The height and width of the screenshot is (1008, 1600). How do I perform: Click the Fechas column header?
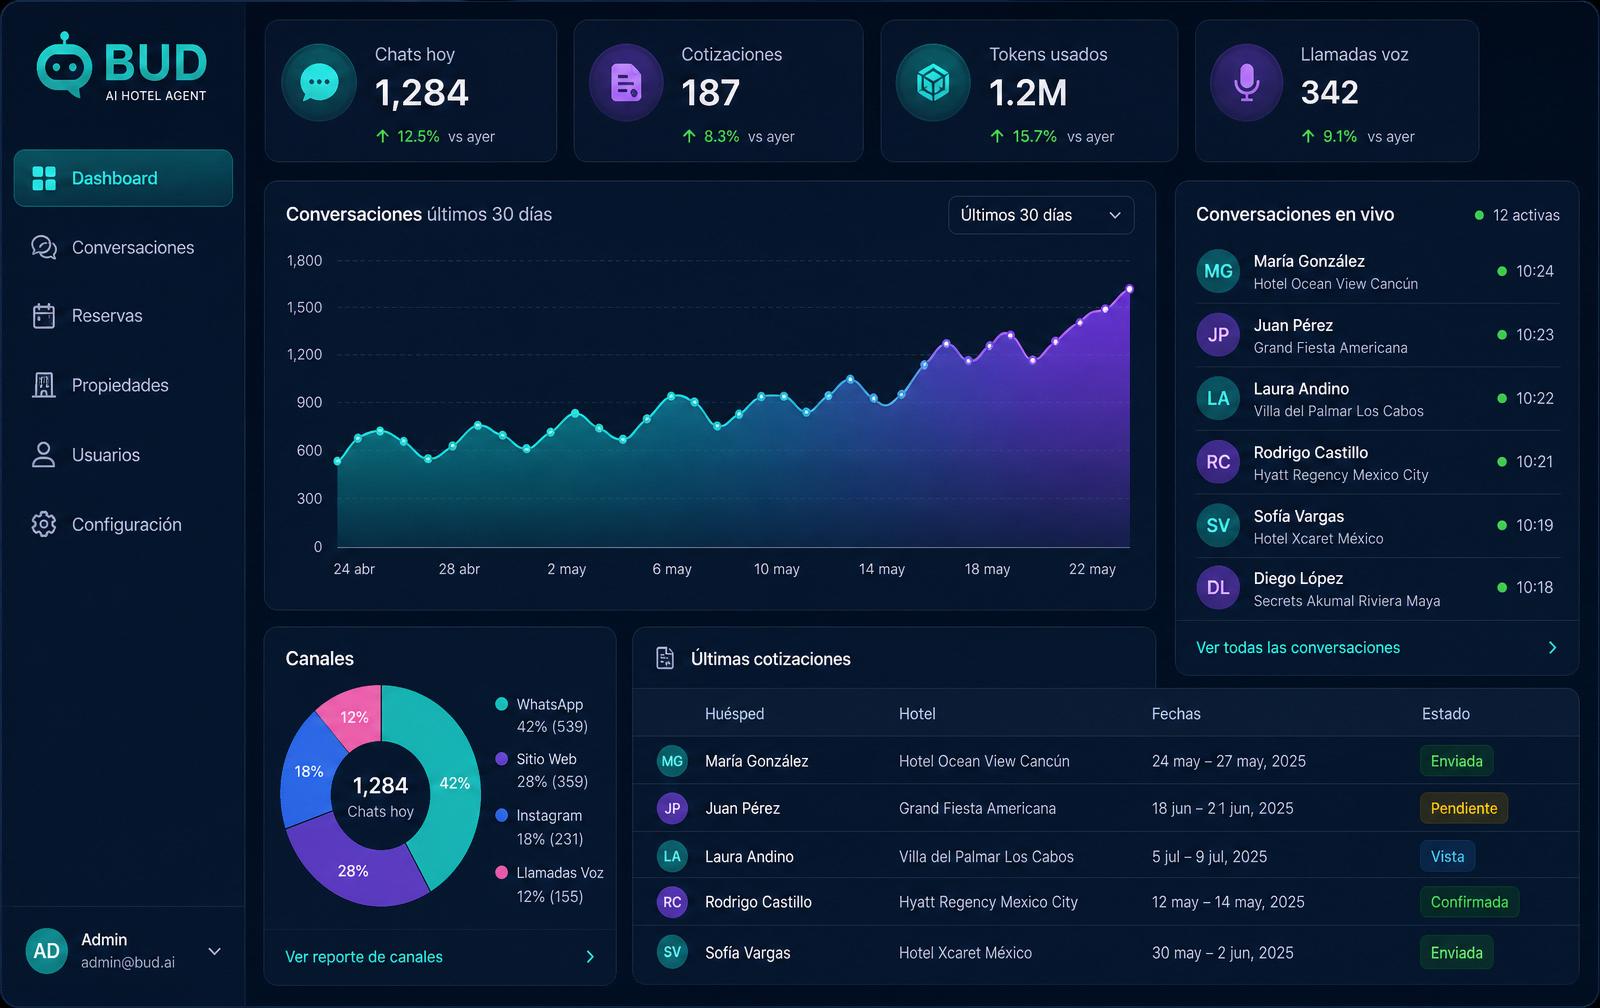point(1176,714)
